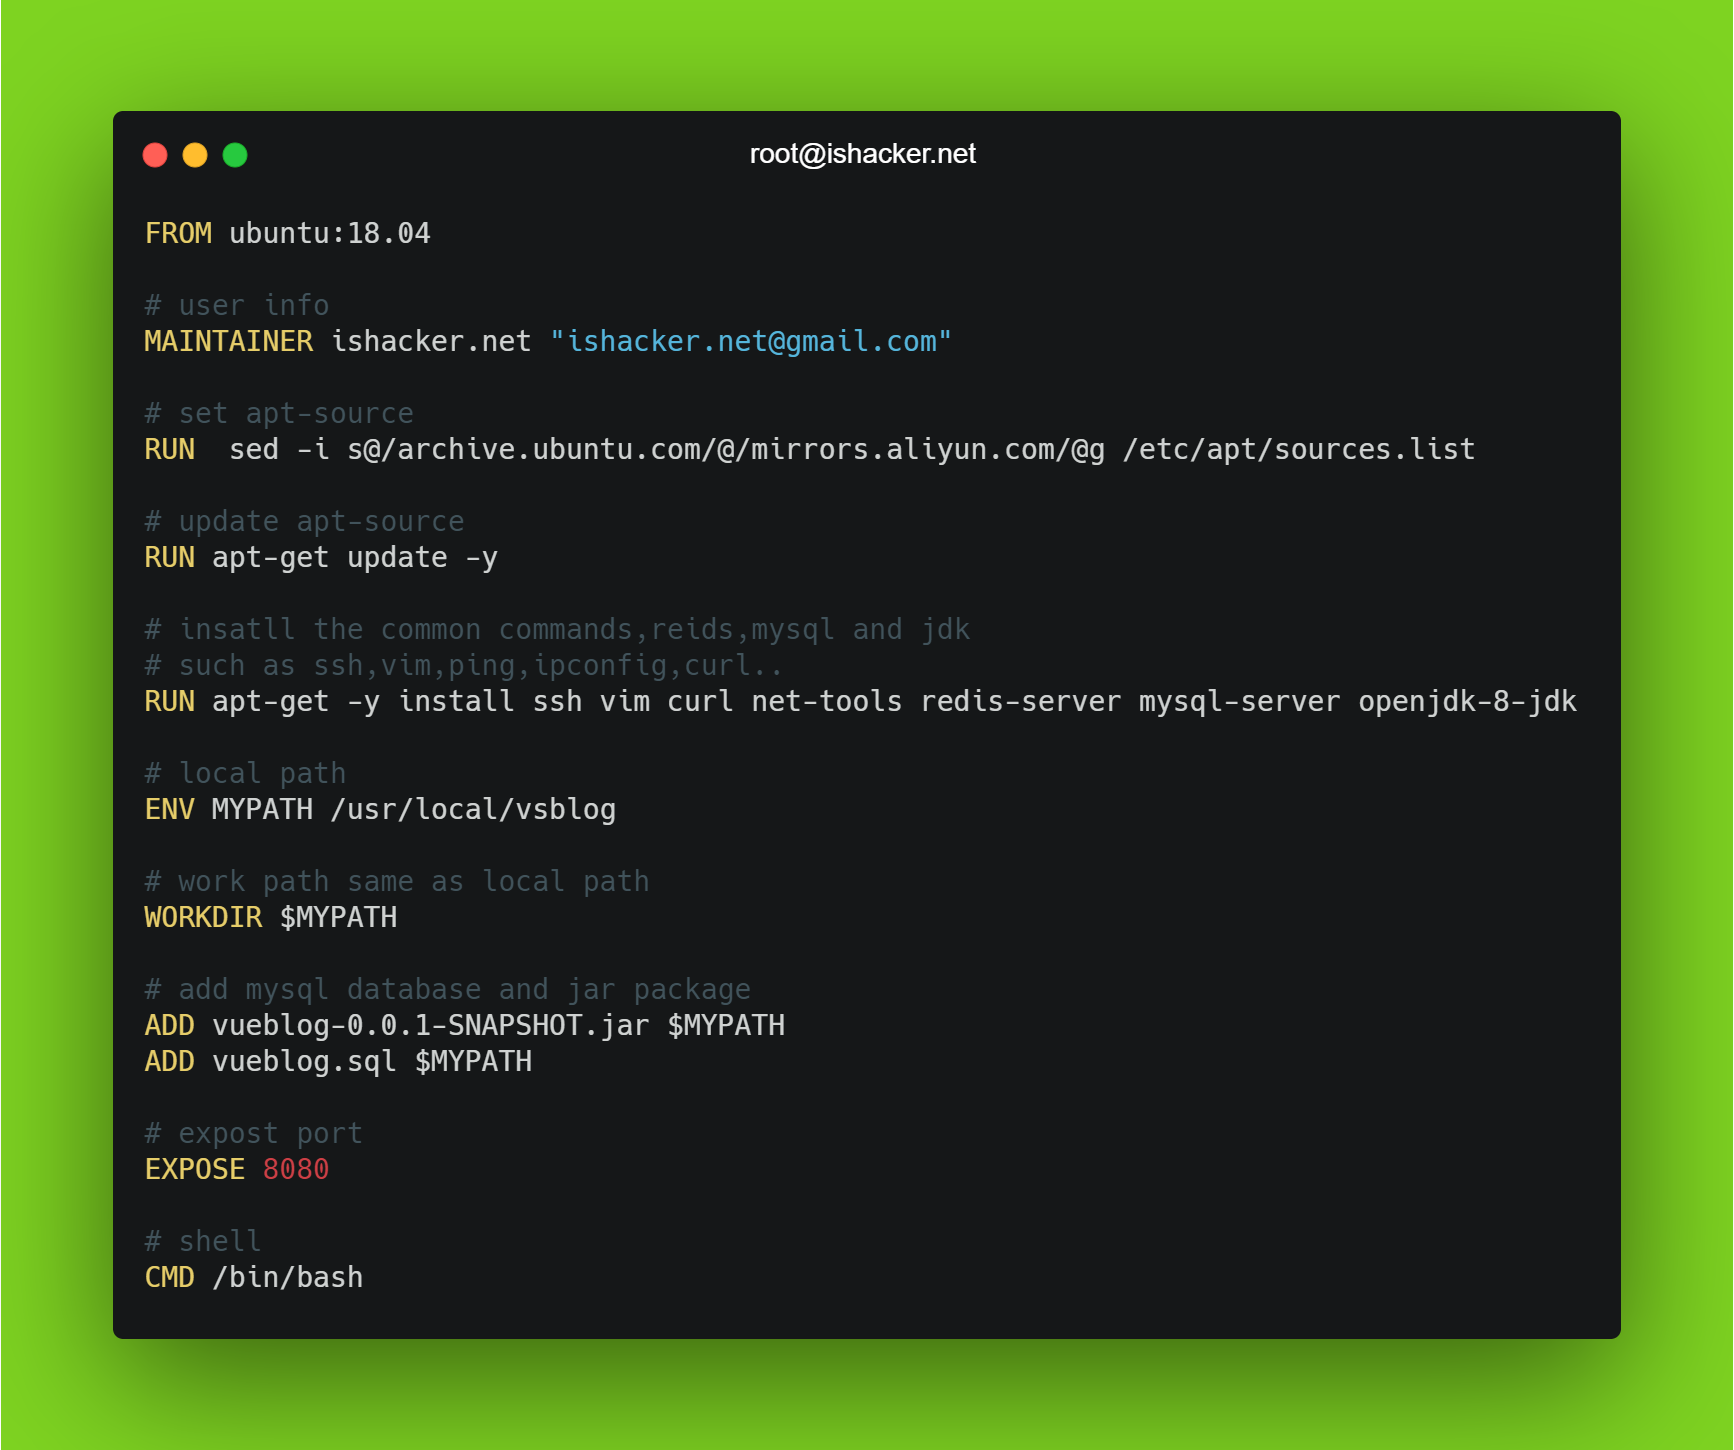Click the green maximize window dot
This screenshot has width=1734, height=1450.
[235, 155]
